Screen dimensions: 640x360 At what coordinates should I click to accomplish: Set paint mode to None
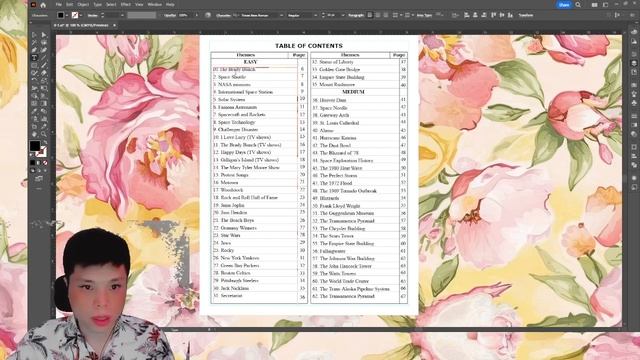tap(45, 162)
